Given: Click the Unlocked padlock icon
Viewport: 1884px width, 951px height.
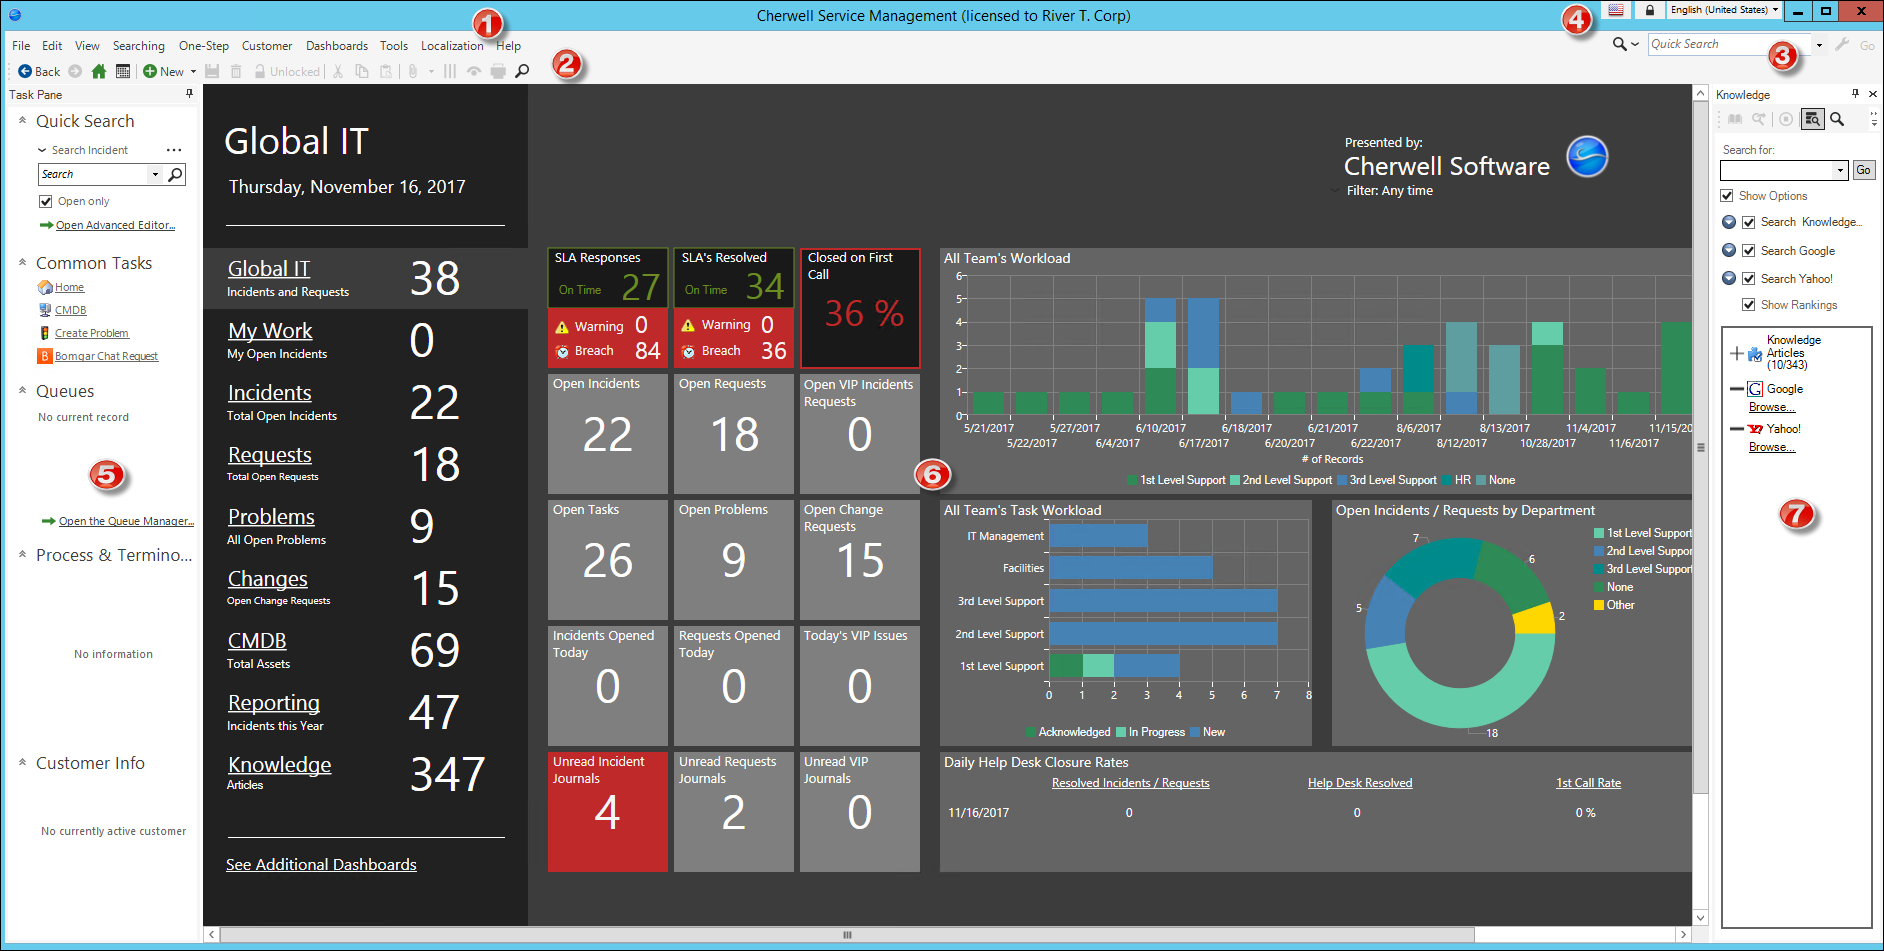Looking at the screenshot, I should [260, 72].
